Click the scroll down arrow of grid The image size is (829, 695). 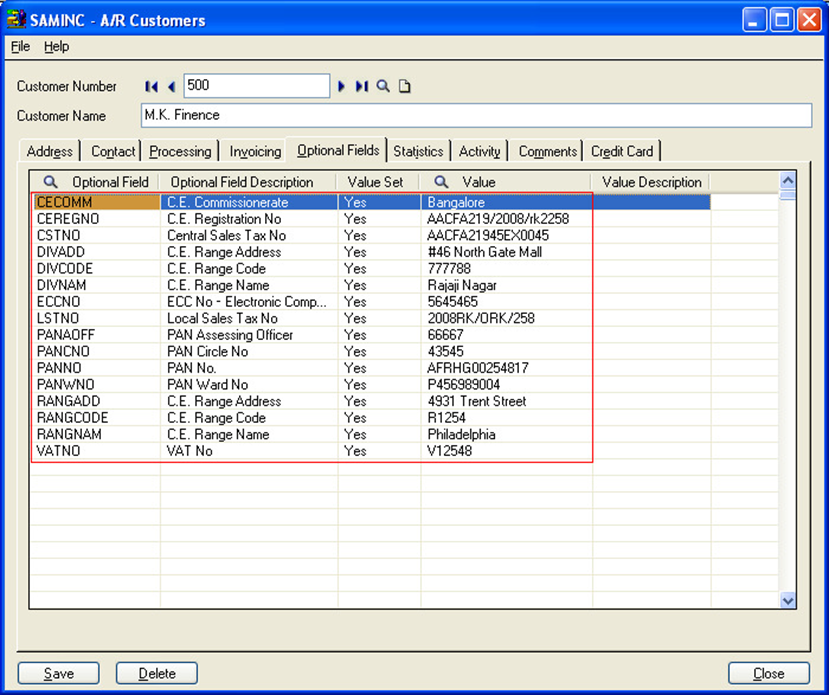[787, 600]
